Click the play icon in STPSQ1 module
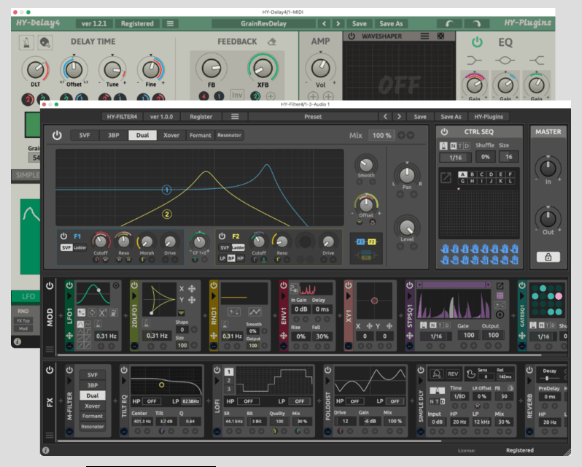The image size is (582, 467). 500,314
